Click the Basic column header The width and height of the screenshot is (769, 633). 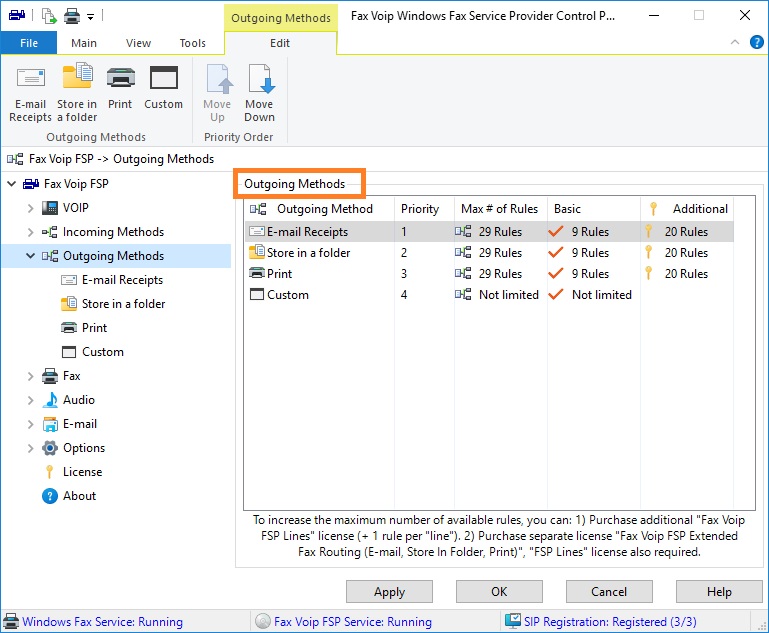pos(594,209)
